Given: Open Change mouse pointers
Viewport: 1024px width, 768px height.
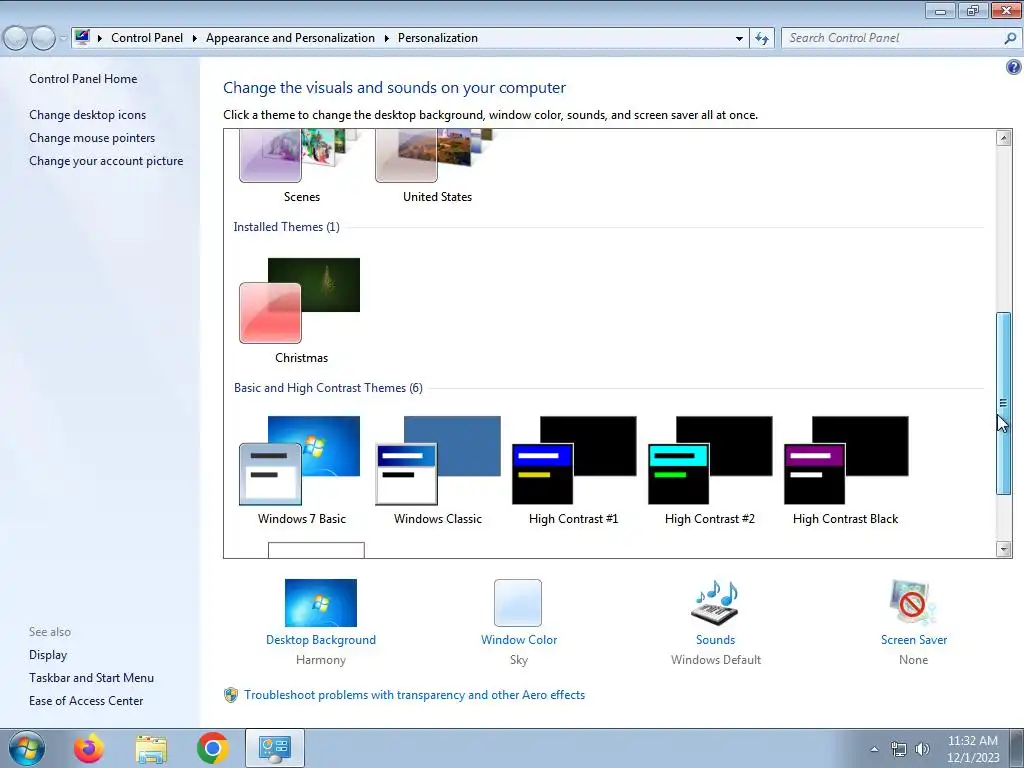Looking at the screenshot, I should click(92, 138).
